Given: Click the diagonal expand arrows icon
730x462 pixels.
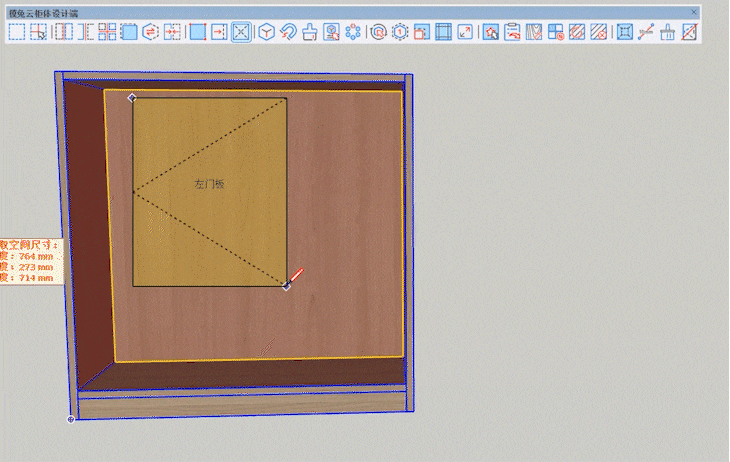Looking at the screenshot, I should (465, 32).
